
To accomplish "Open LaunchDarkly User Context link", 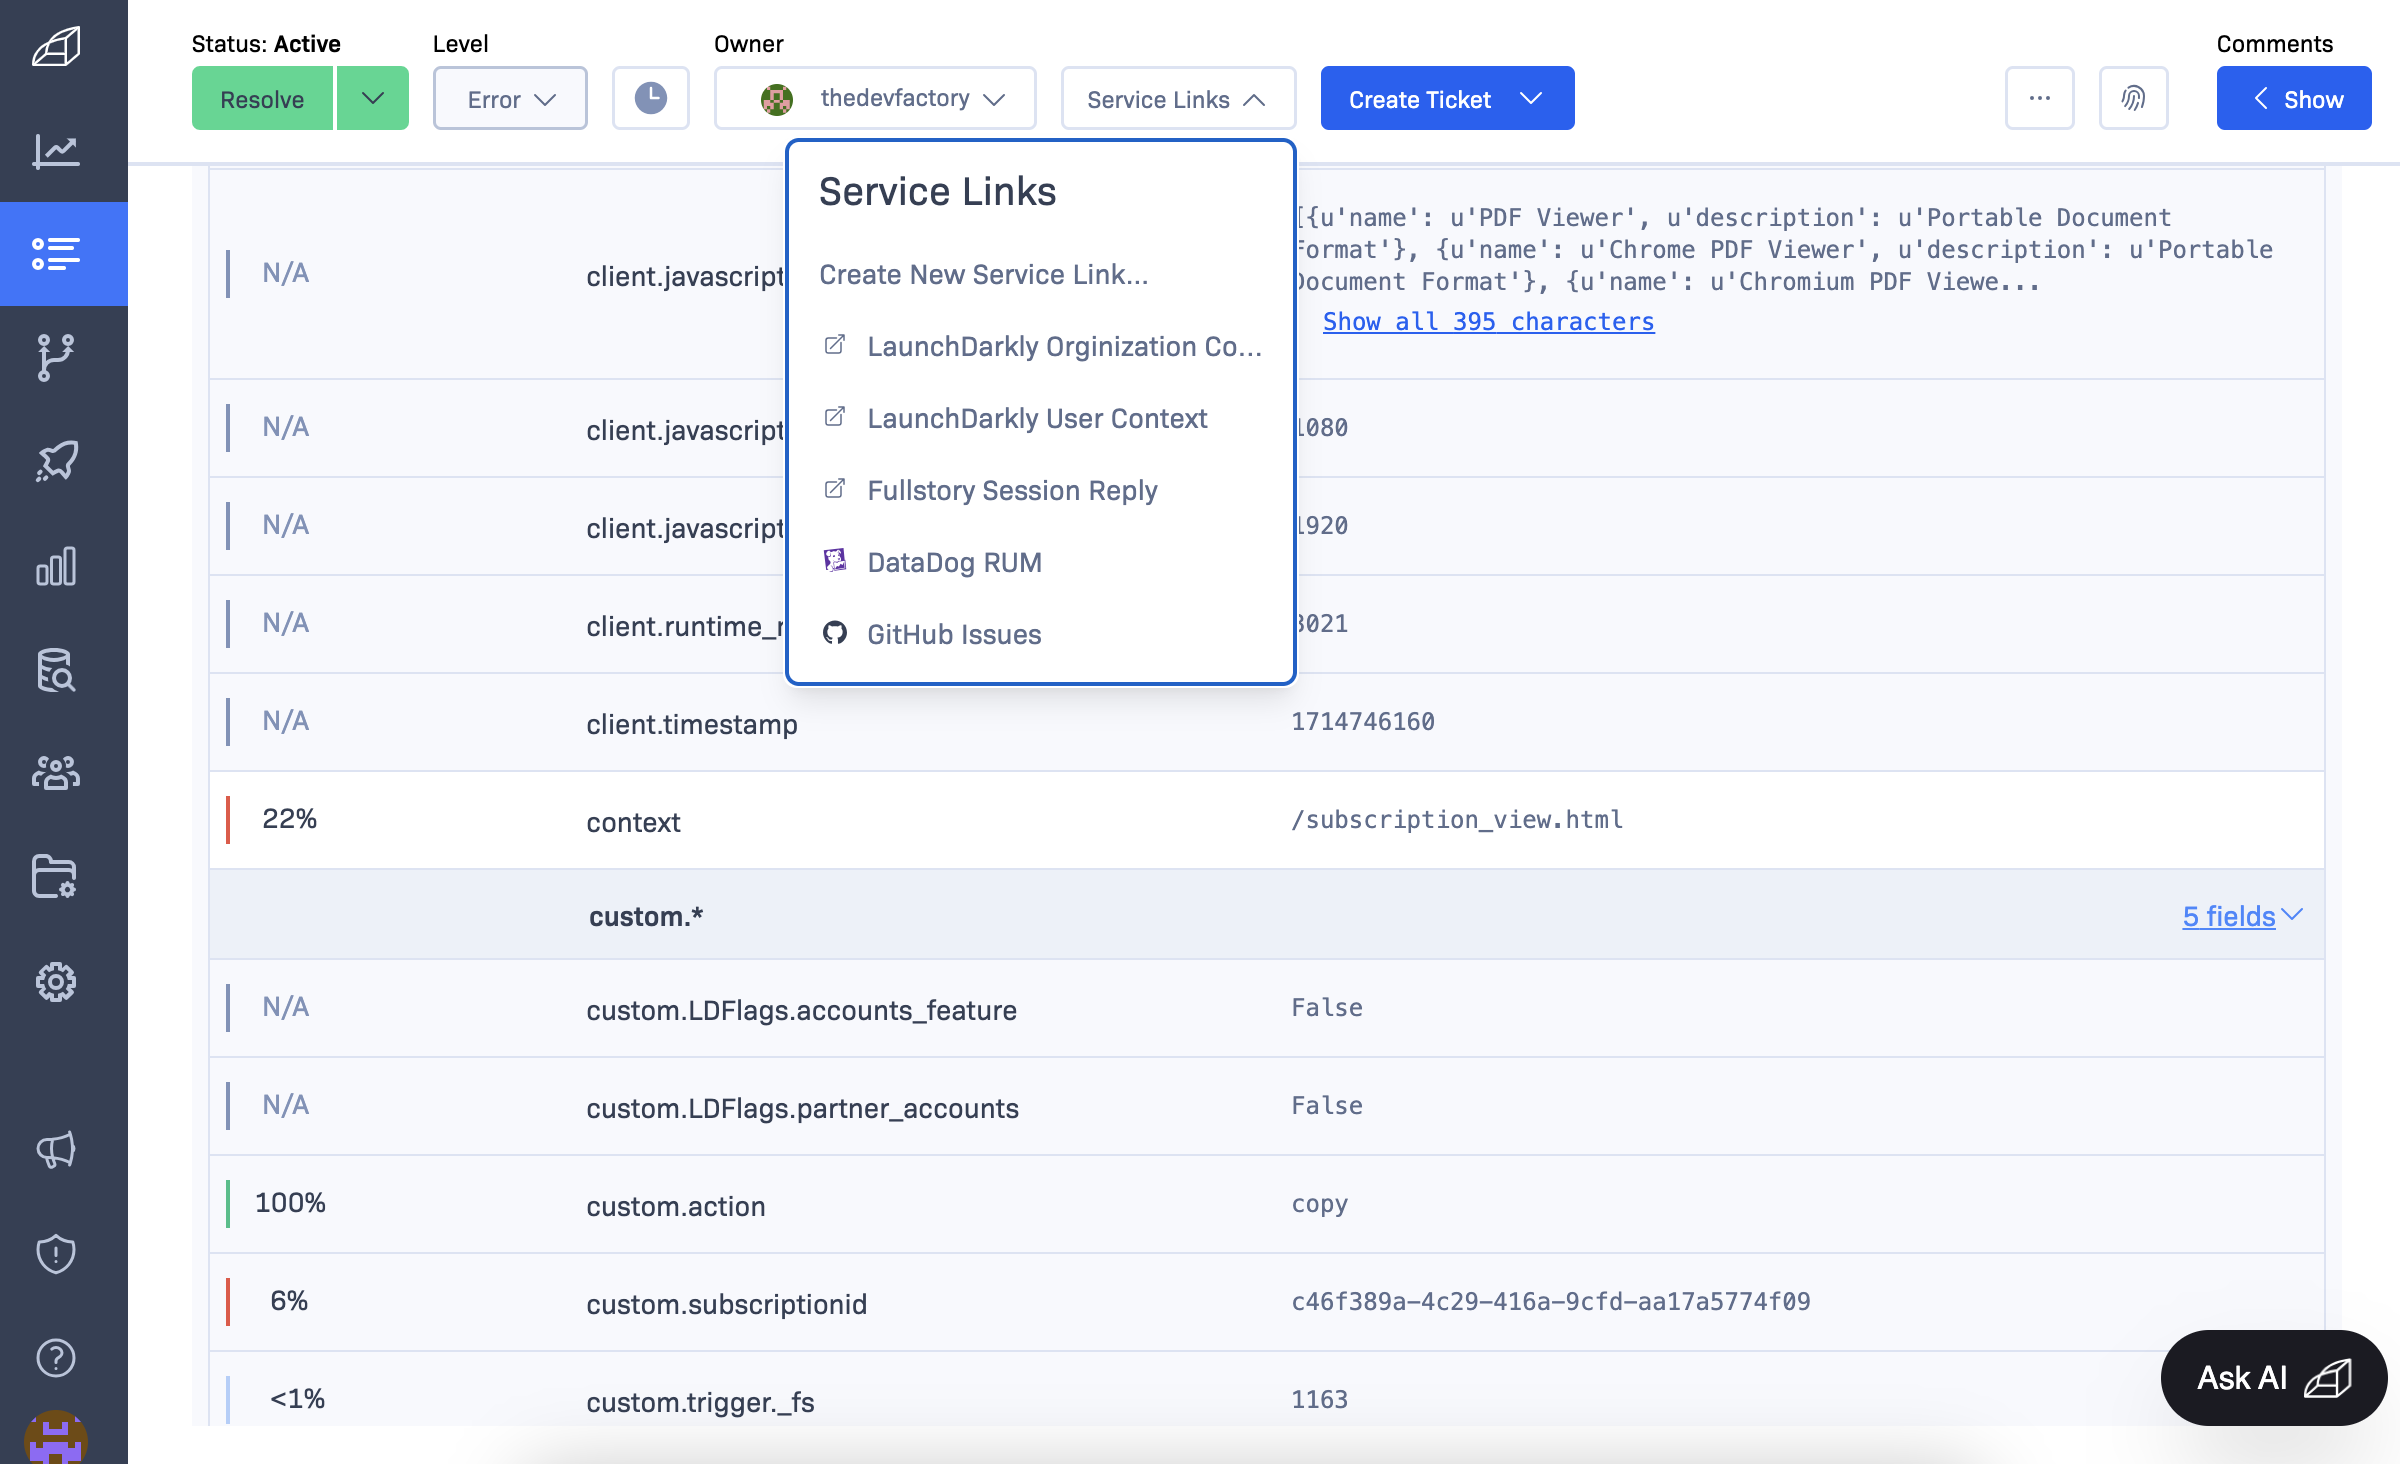I will [x=1037, y=418].
